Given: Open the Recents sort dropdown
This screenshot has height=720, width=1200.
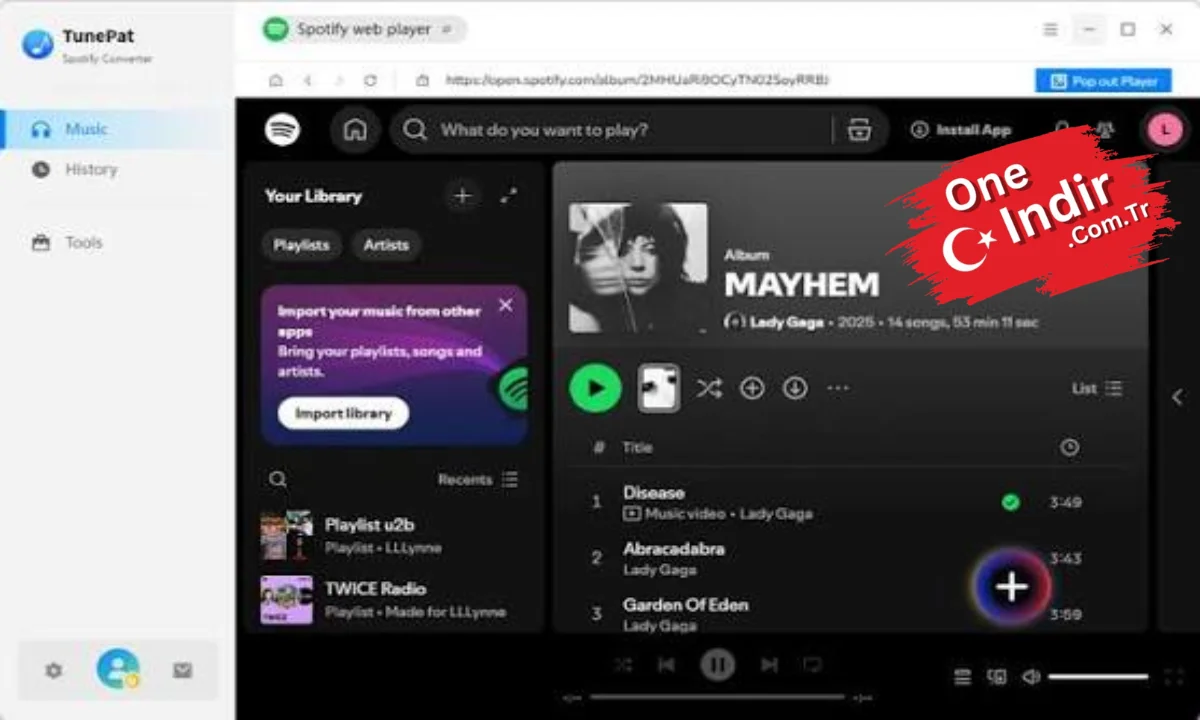Looking at the screenshot, I should coord(478,480).
